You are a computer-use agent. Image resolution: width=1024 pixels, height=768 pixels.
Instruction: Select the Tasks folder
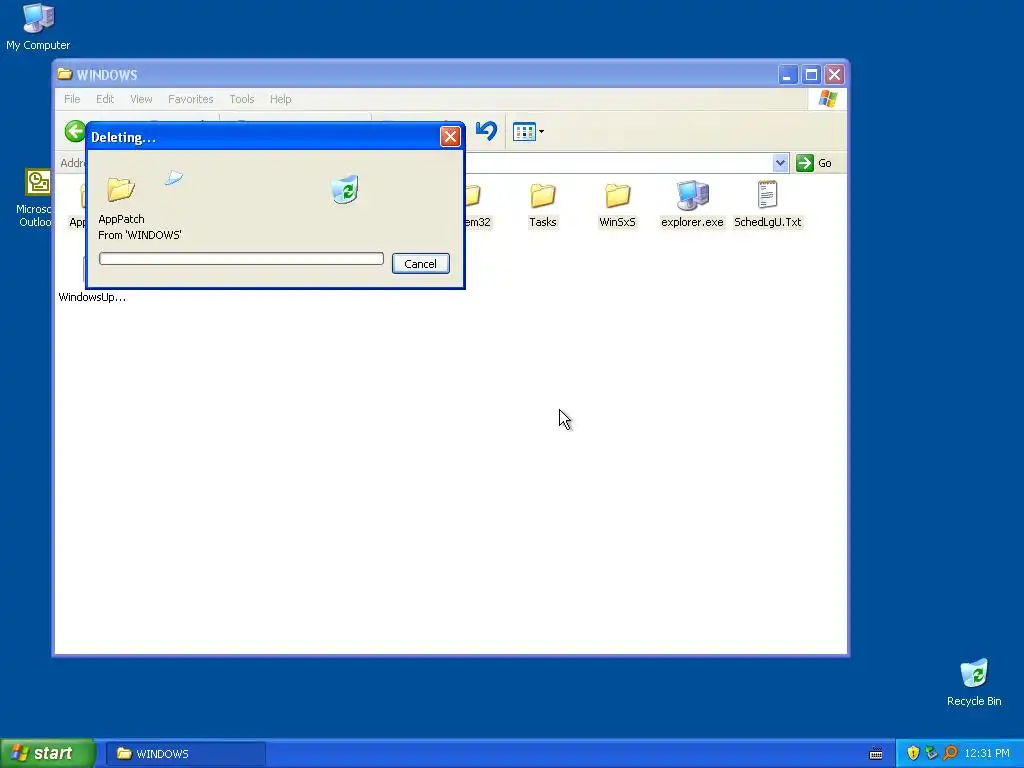pyautogui.click(x=543, y=205)
